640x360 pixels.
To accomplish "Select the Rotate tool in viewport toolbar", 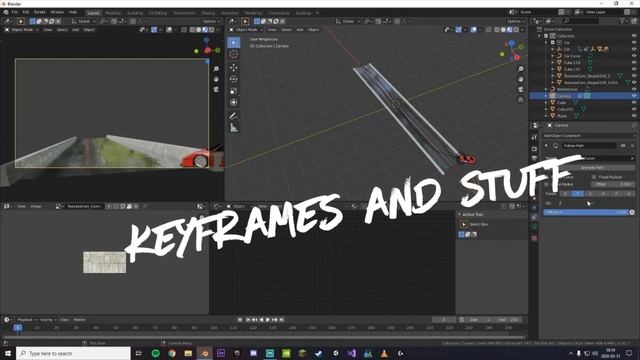I will click(234, 79).
